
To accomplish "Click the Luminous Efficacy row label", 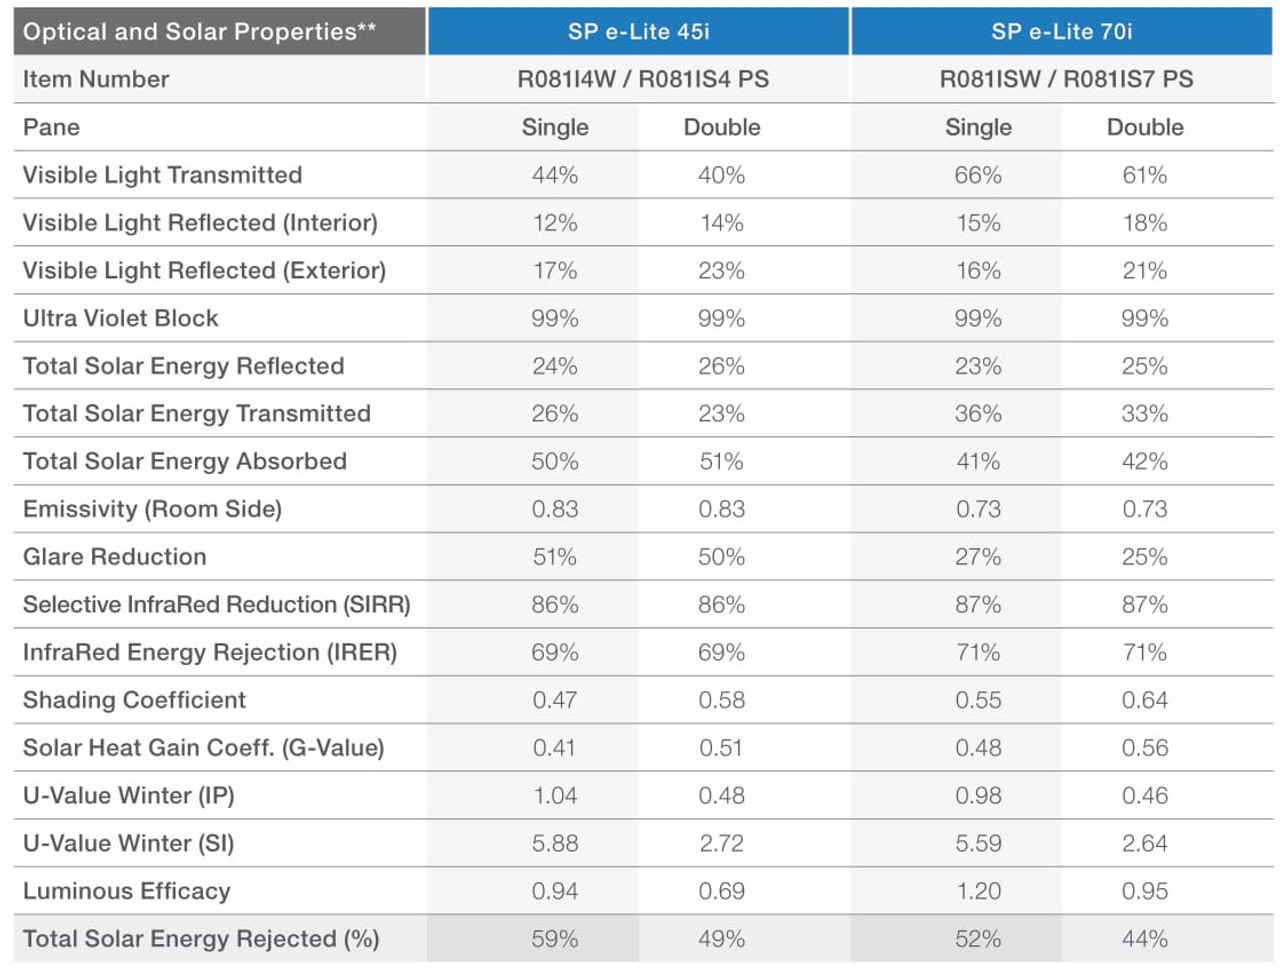I will [x=126, y=891].
